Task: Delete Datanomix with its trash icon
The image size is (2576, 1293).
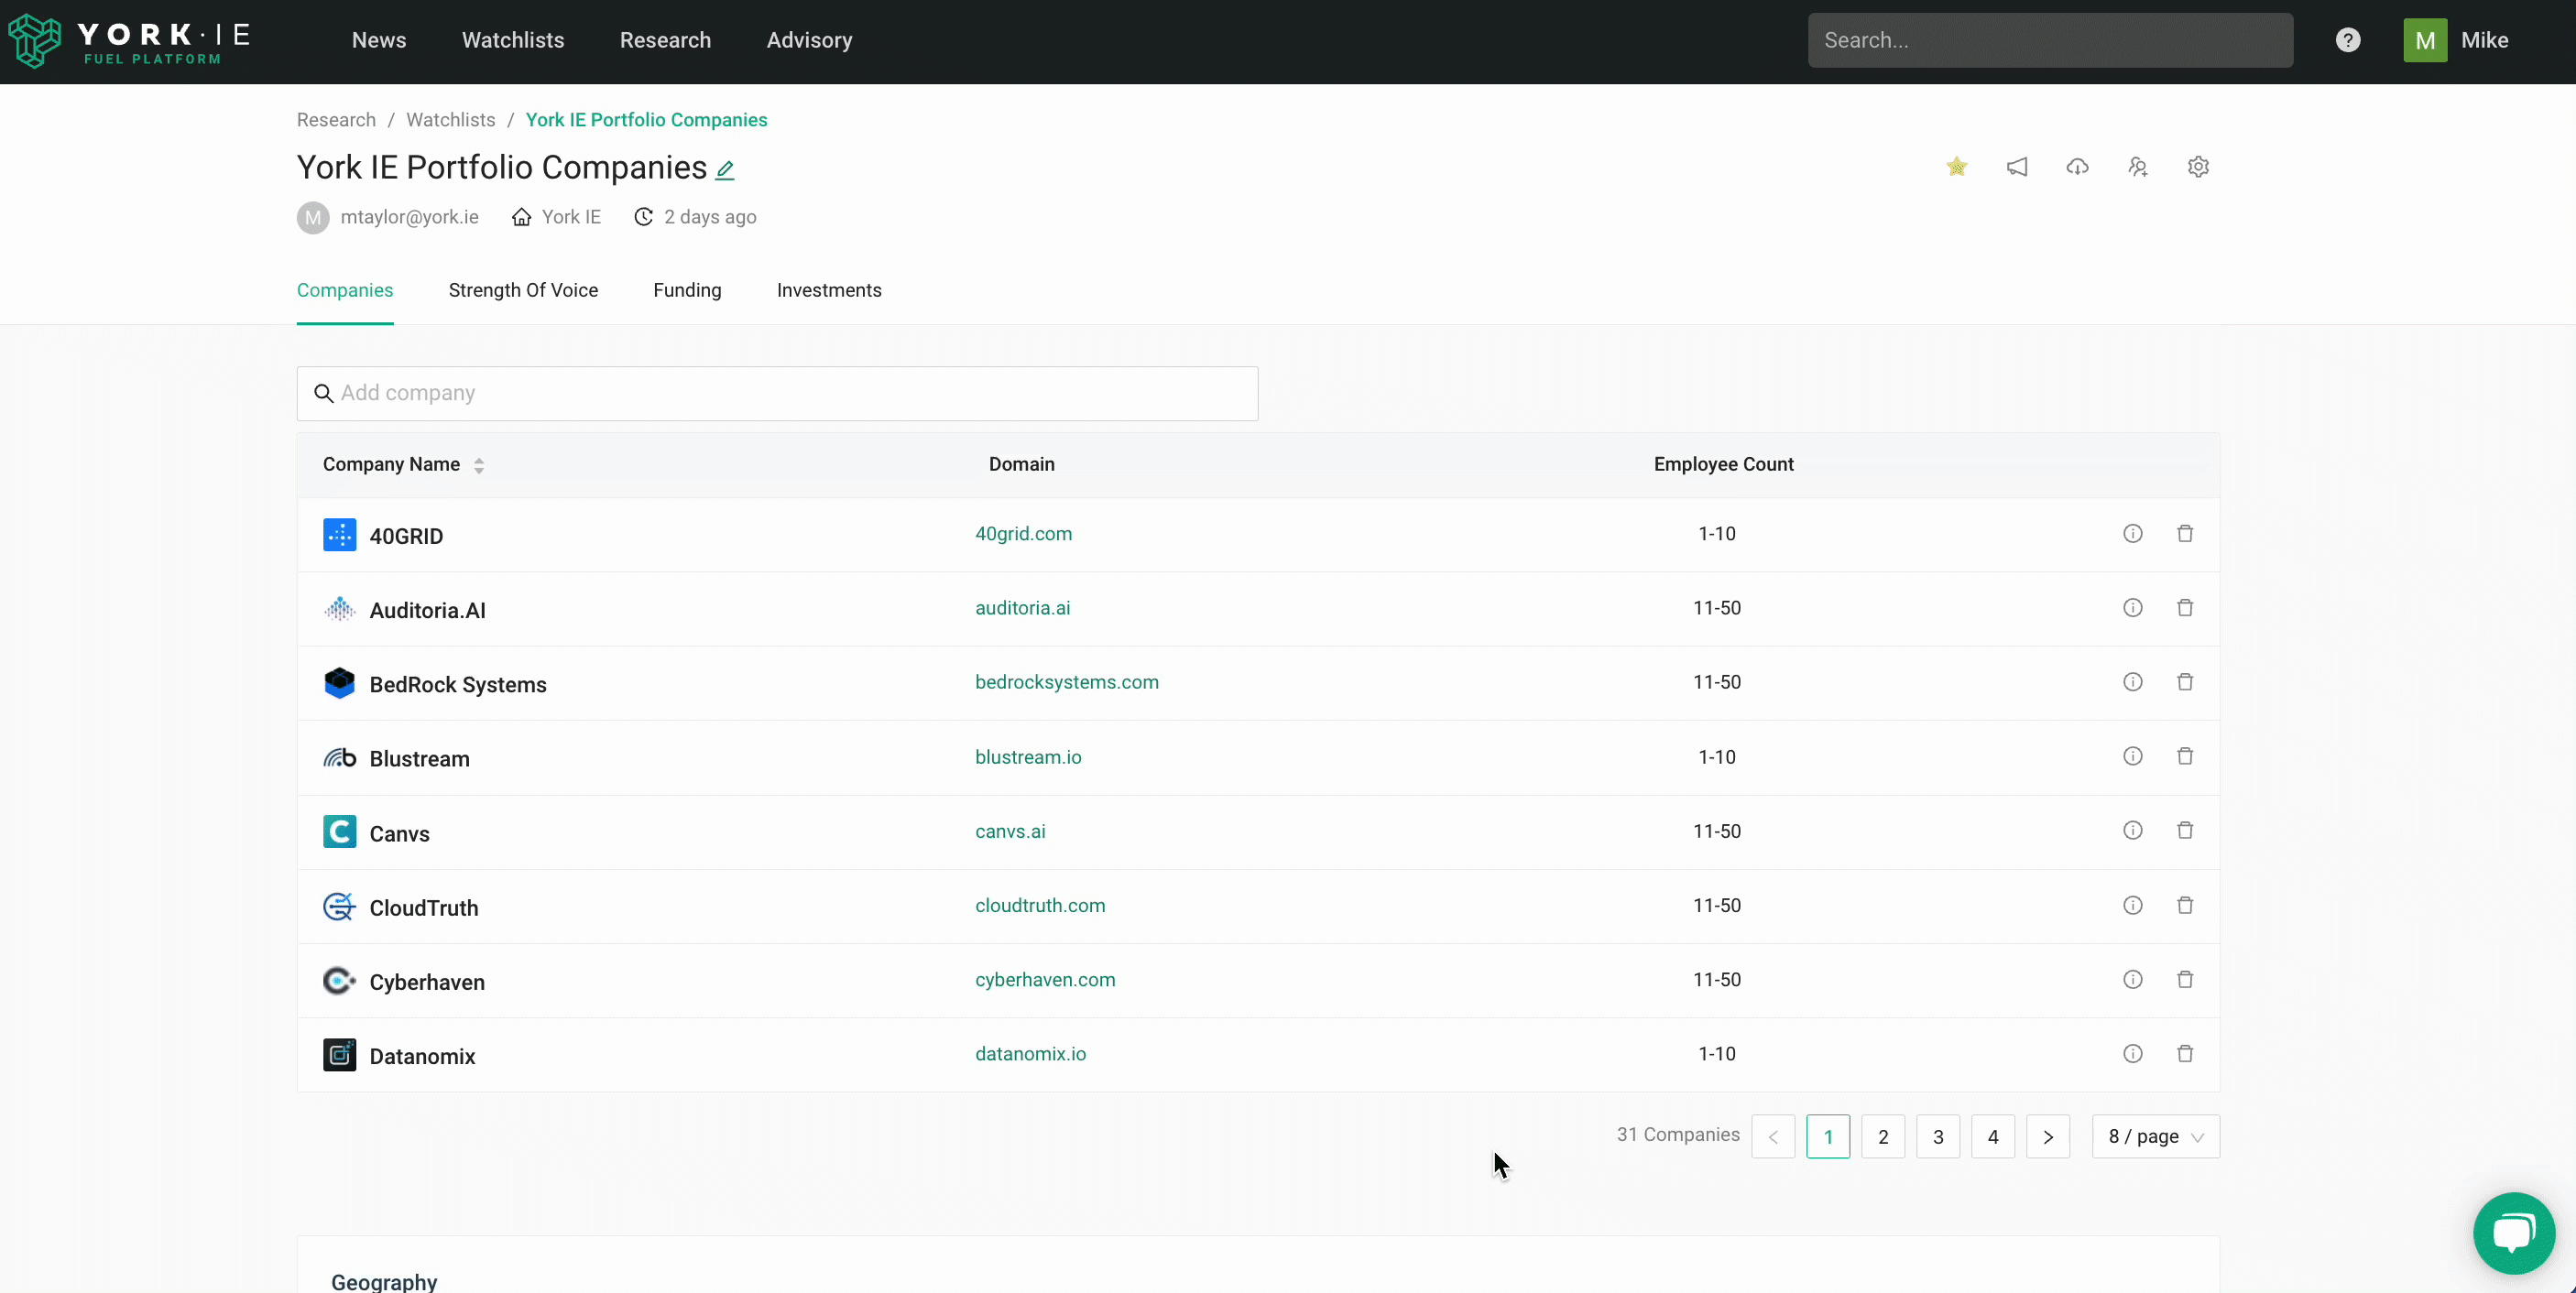Action: pos(2185,1053)
